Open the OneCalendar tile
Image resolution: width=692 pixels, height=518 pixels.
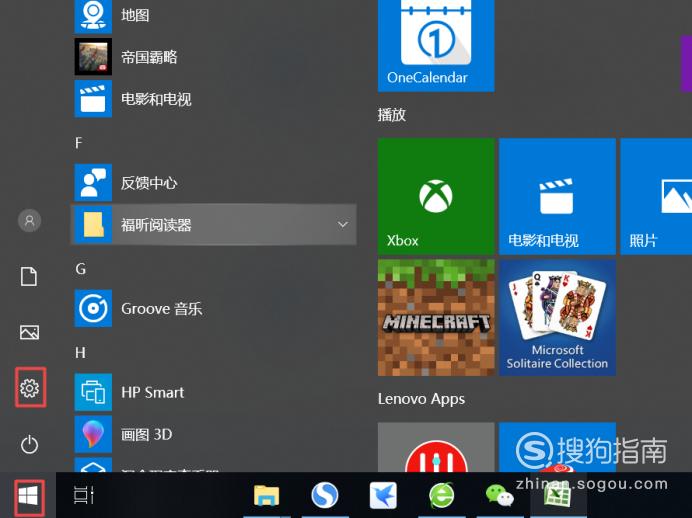click(x=436, y=46)
